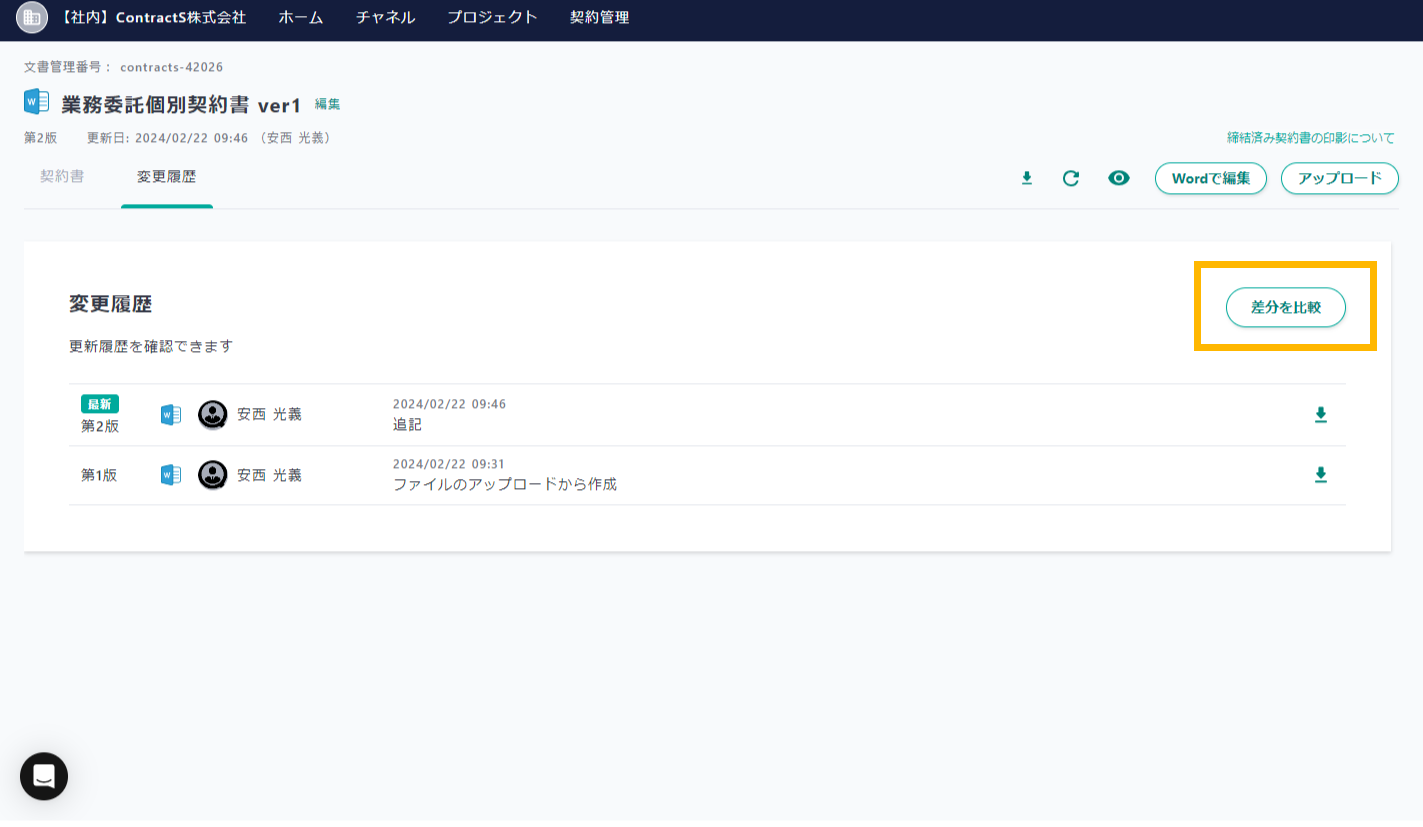The height and width of the screenshot is (827, 1423).
Task: Click the Wordで編集 button
Action: (1211, 178)
